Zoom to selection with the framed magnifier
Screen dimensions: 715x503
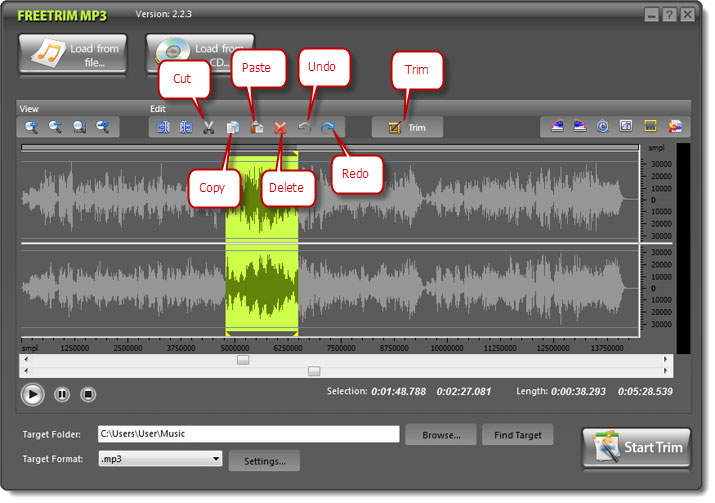click(79, 127)
